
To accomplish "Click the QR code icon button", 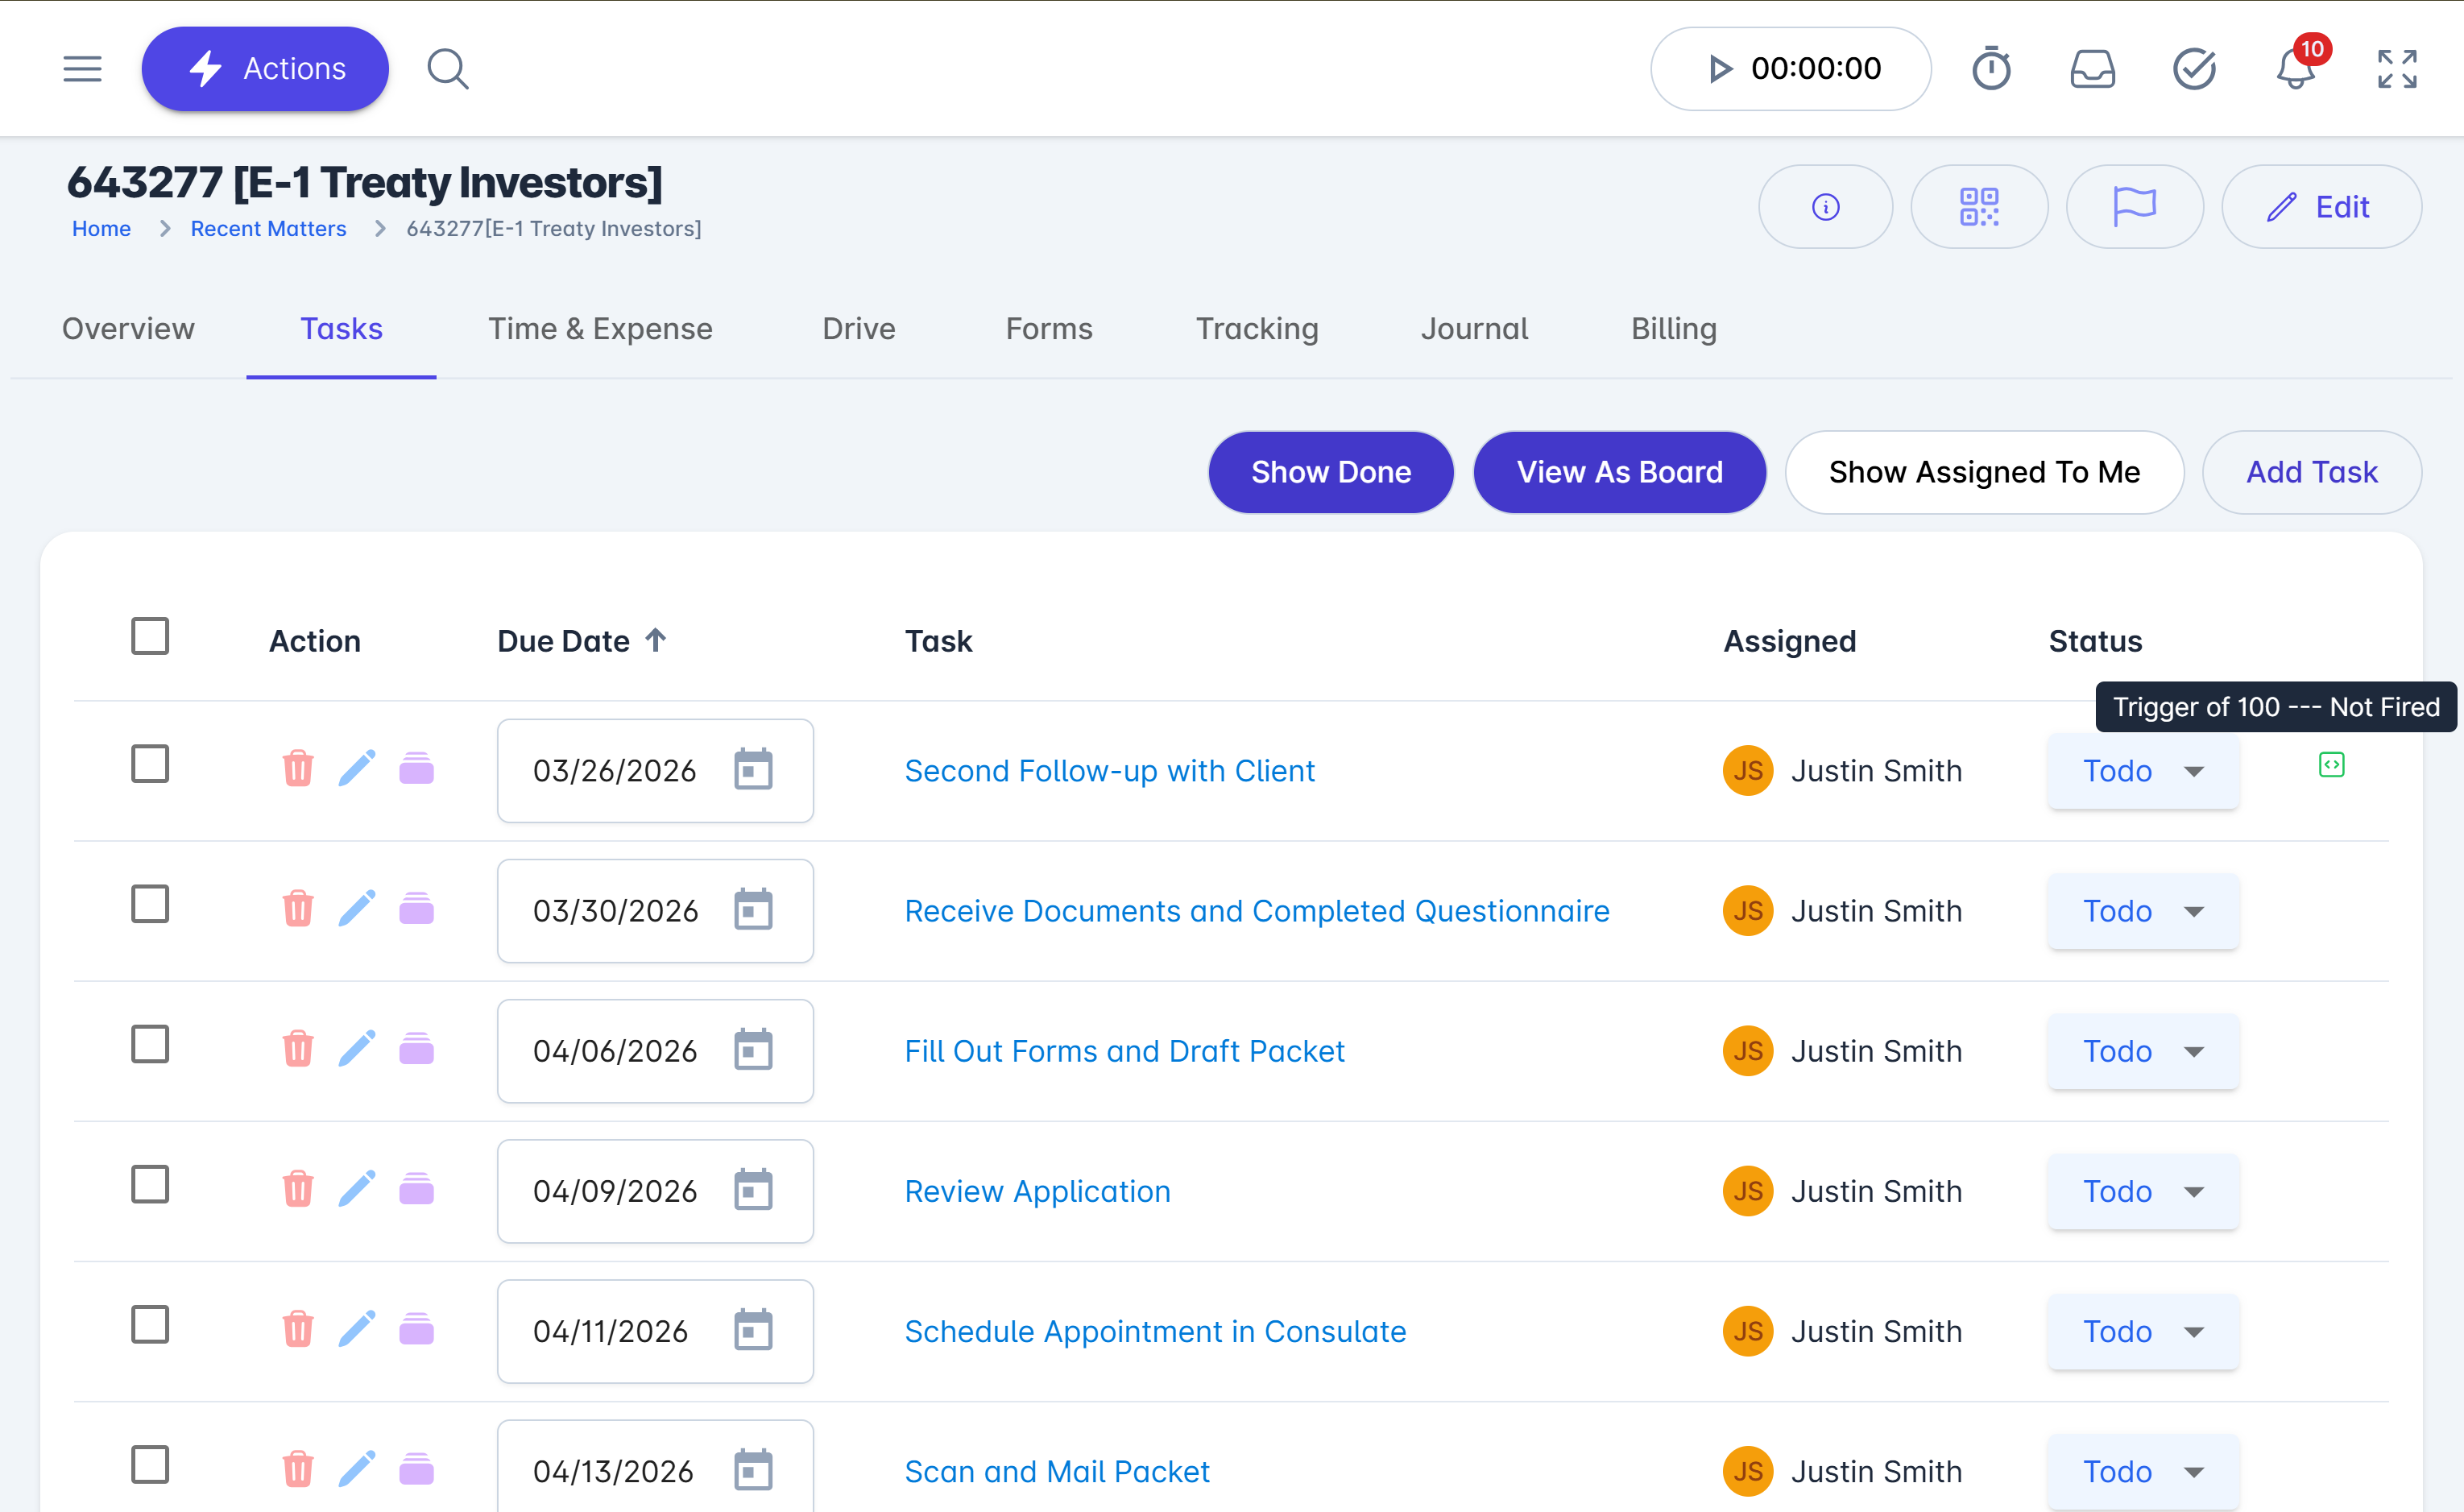I will click(x=1978, y=207).
